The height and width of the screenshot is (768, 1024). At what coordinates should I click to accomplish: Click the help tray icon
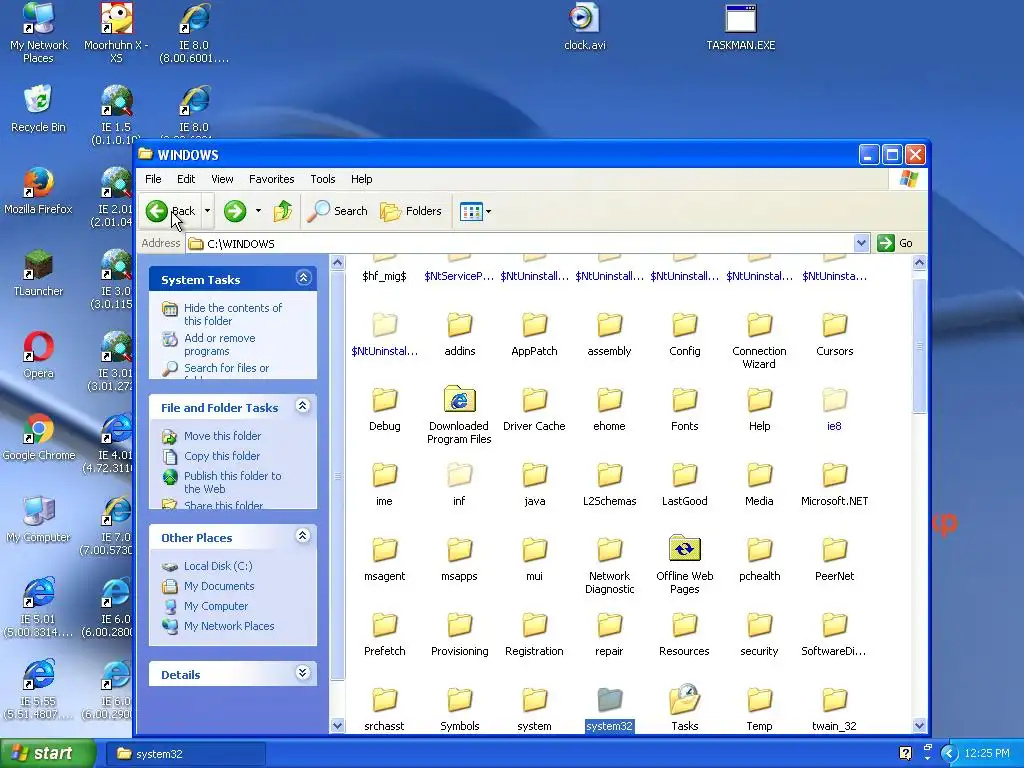[x=906, y=754]
